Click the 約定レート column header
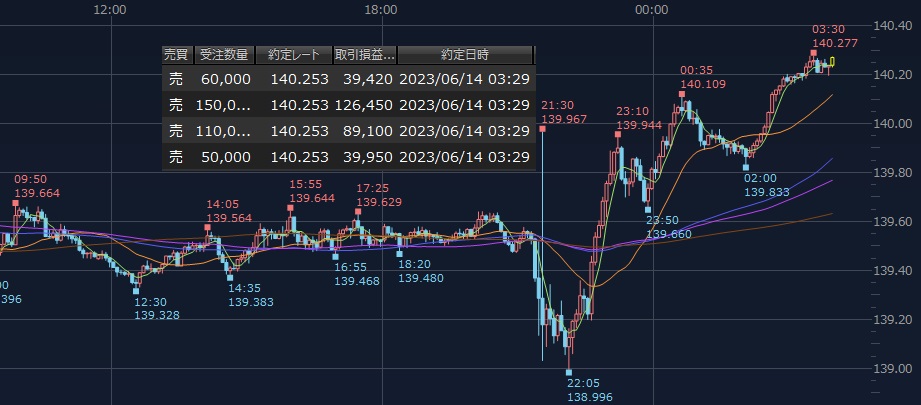 pos(293,55)
